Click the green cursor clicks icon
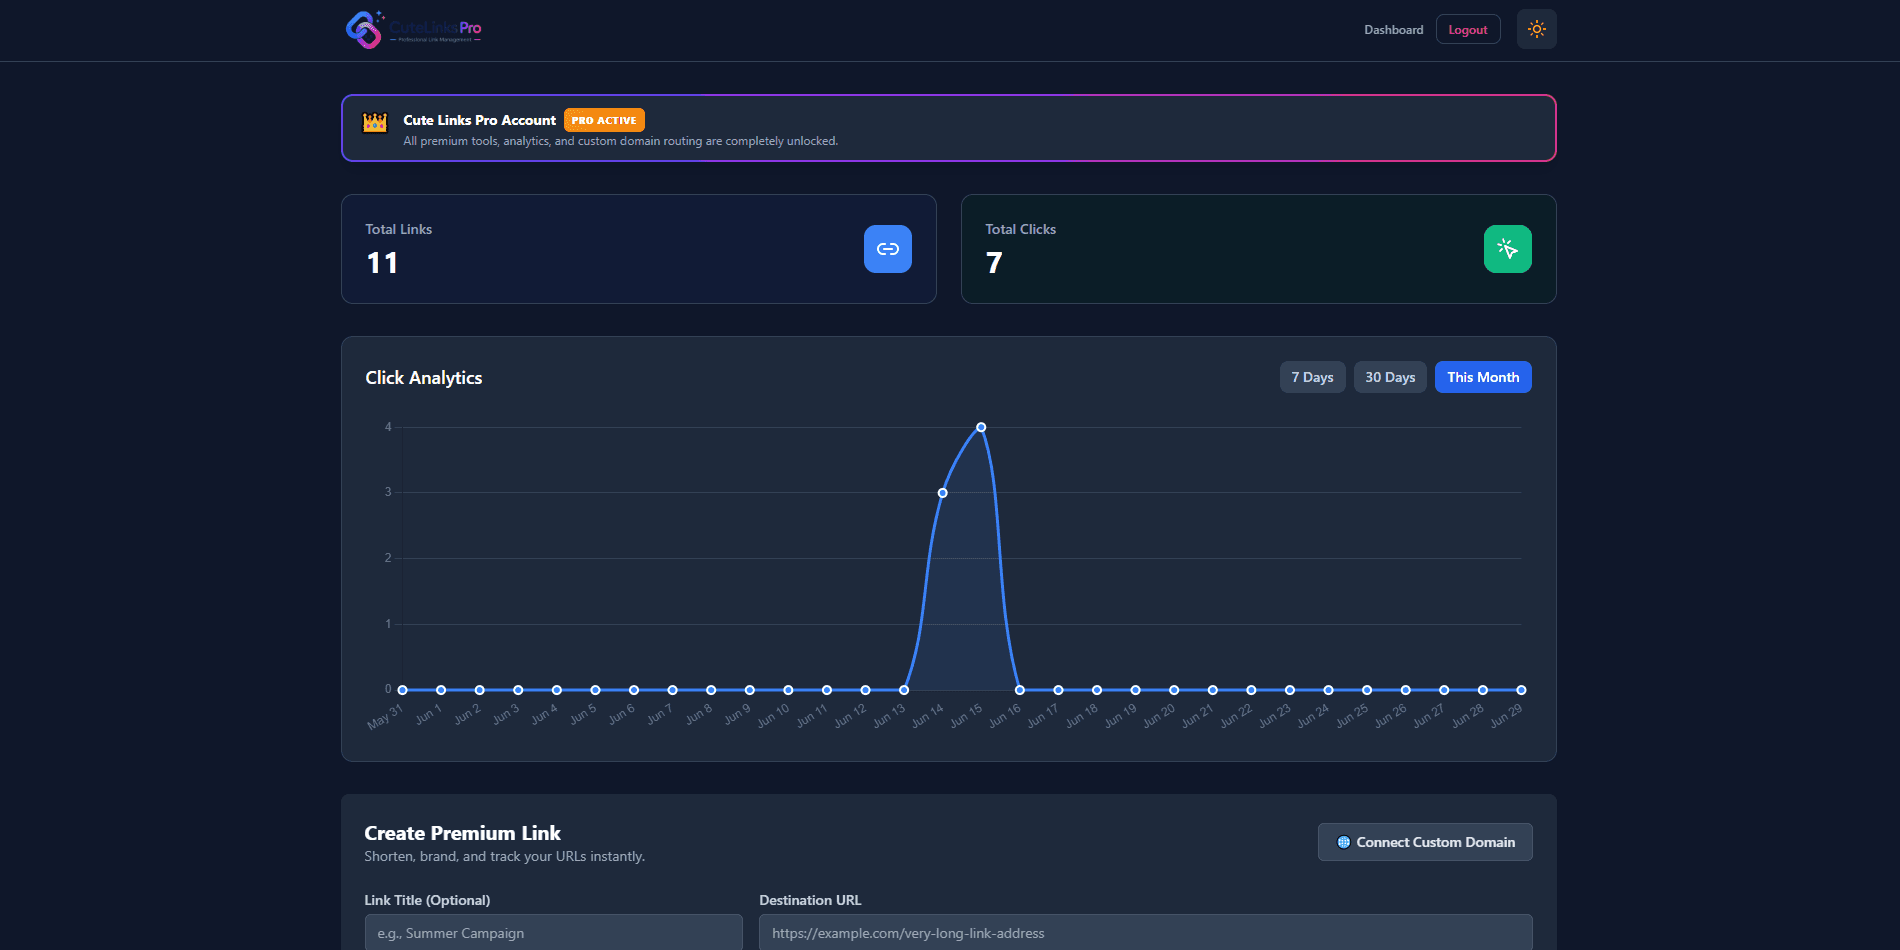Viewport: 1900px width, 950px height. [x=1508, y=249]
